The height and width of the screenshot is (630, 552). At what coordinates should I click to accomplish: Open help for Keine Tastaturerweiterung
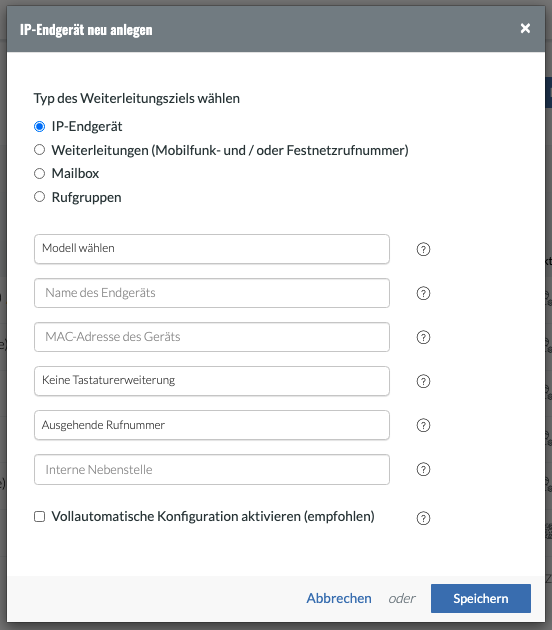tap(423, 381)
